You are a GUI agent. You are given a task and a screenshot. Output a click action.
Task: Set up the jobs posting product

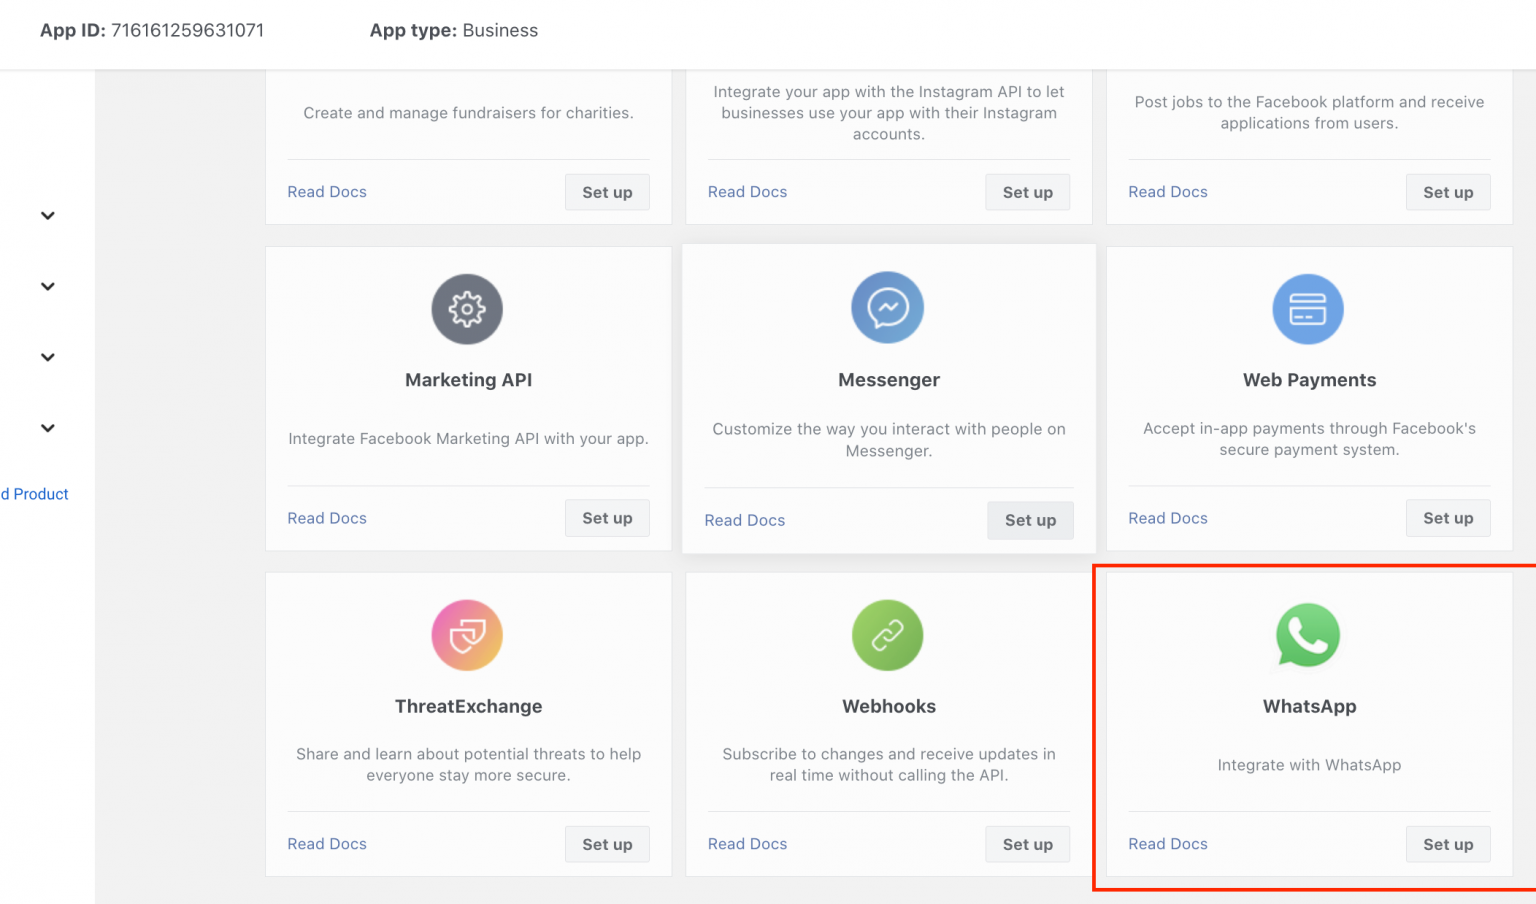[1448, 192]
